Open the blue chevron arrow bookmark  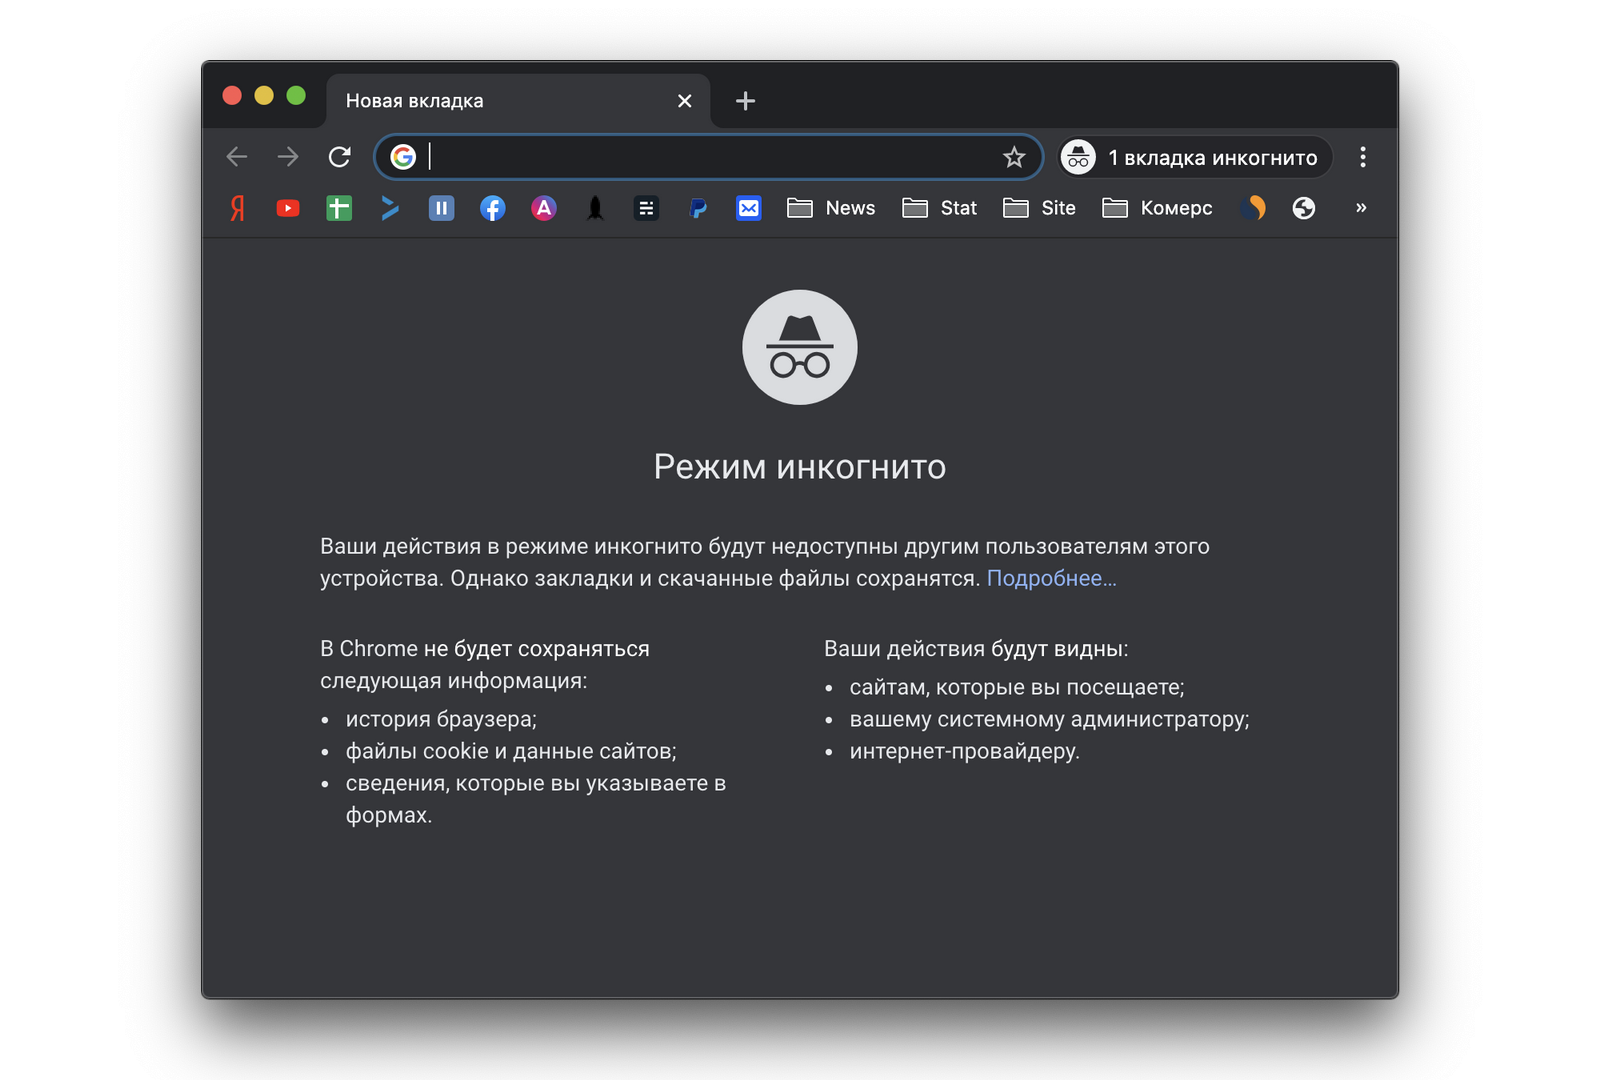coord(390,208)
